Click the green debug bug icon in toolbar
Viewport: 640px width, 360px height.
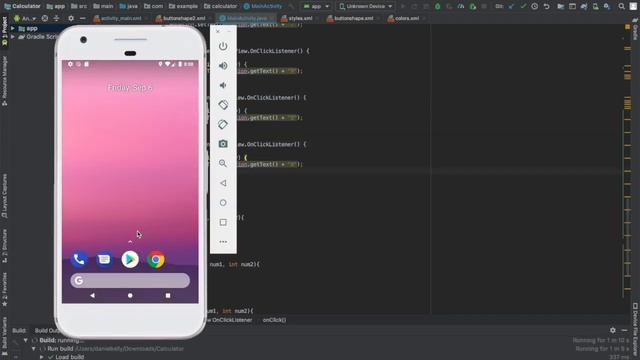coord(438,6)
